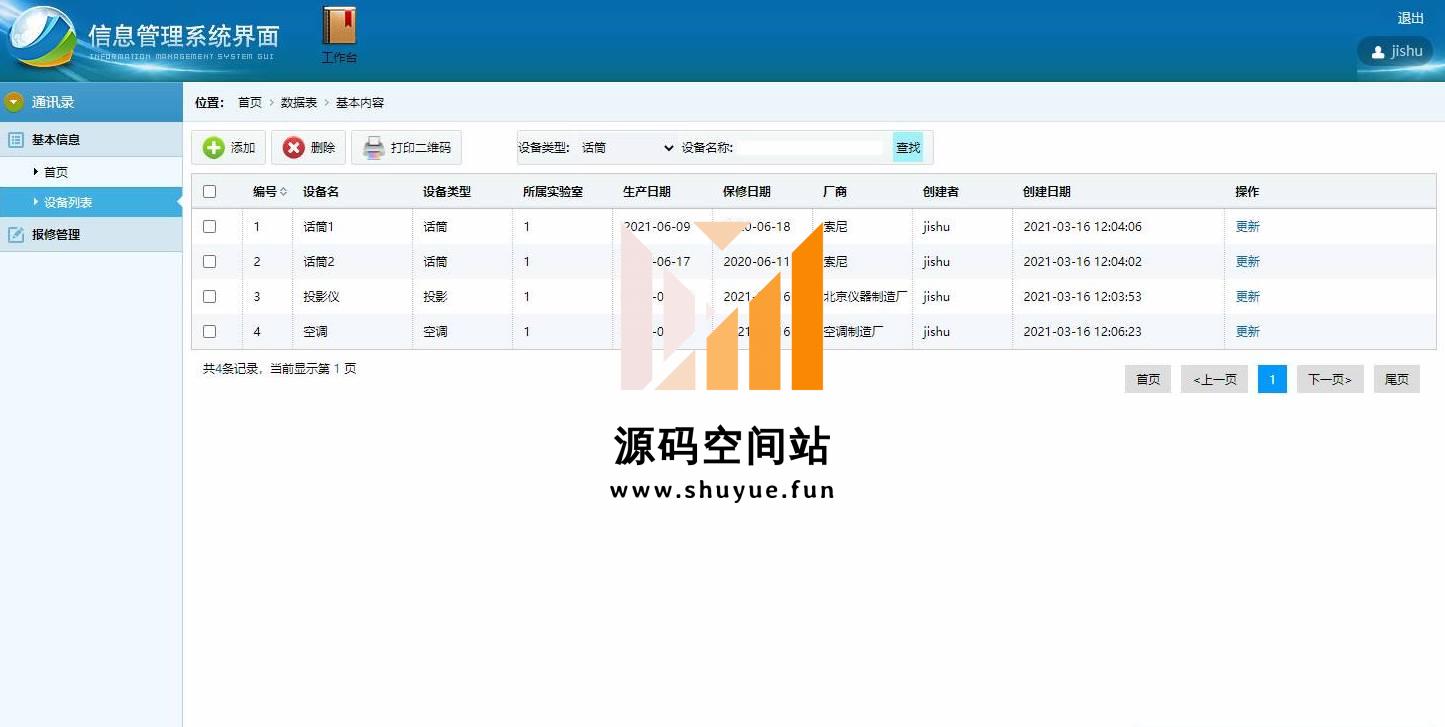1445x727 pixels.
Task: Click the 报修管理 edit icon
Action: (16, 235)
